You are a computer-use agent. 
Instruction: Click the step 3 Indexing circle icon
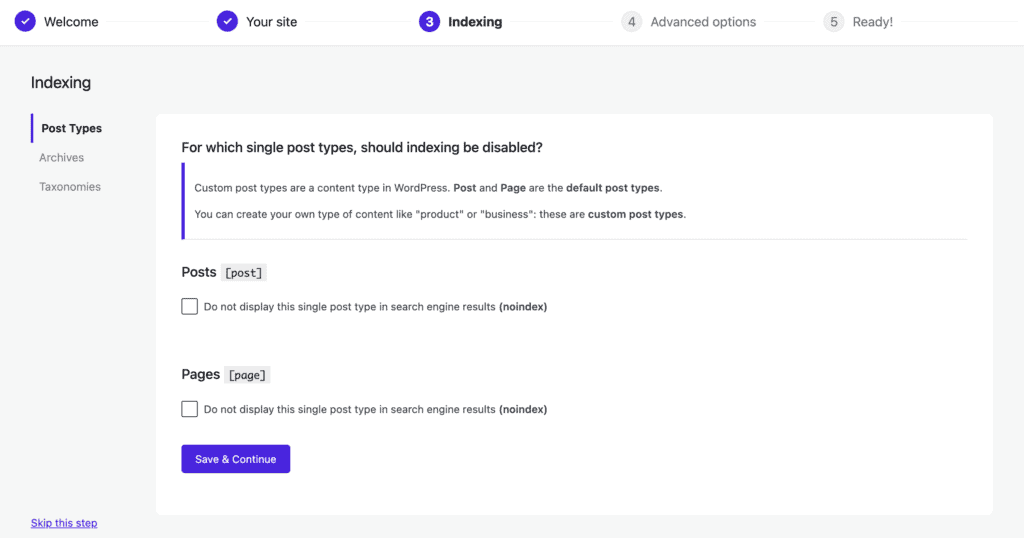(x=429, y=22)
